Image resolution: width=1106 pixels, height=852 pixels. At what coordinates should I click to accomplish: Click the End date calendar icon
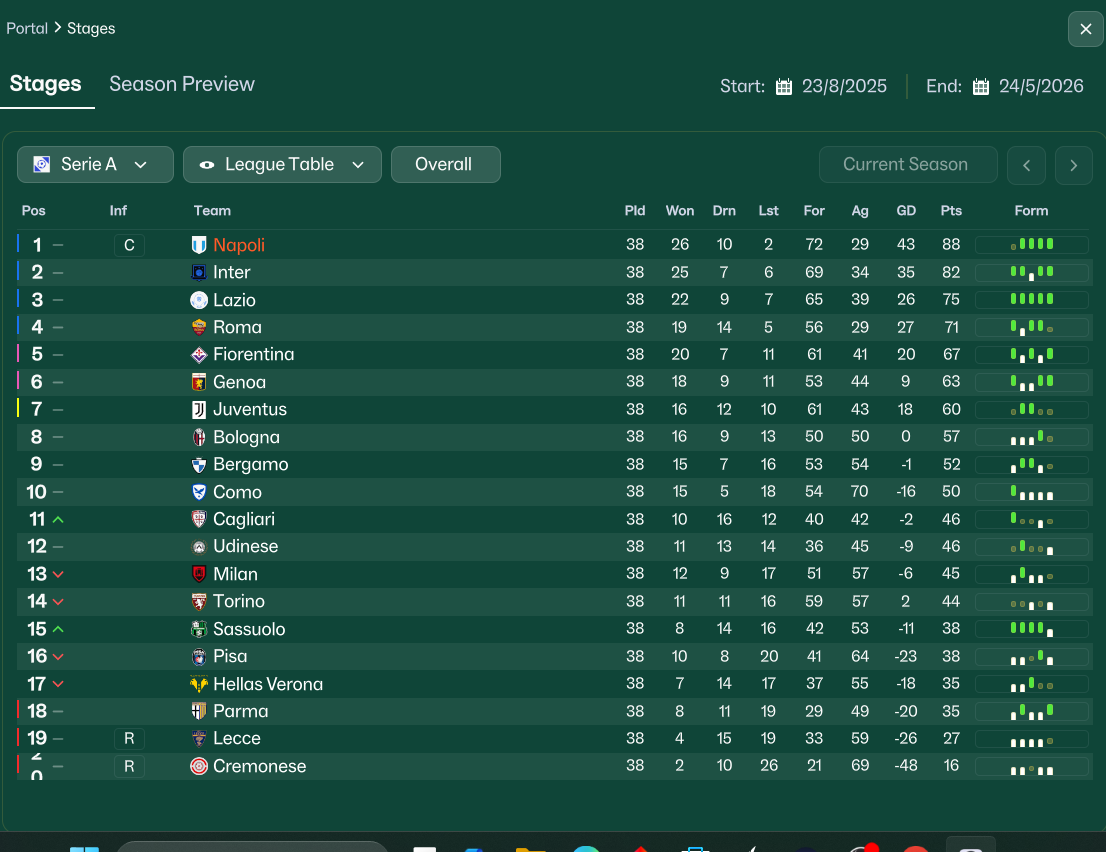click(981, 86)
